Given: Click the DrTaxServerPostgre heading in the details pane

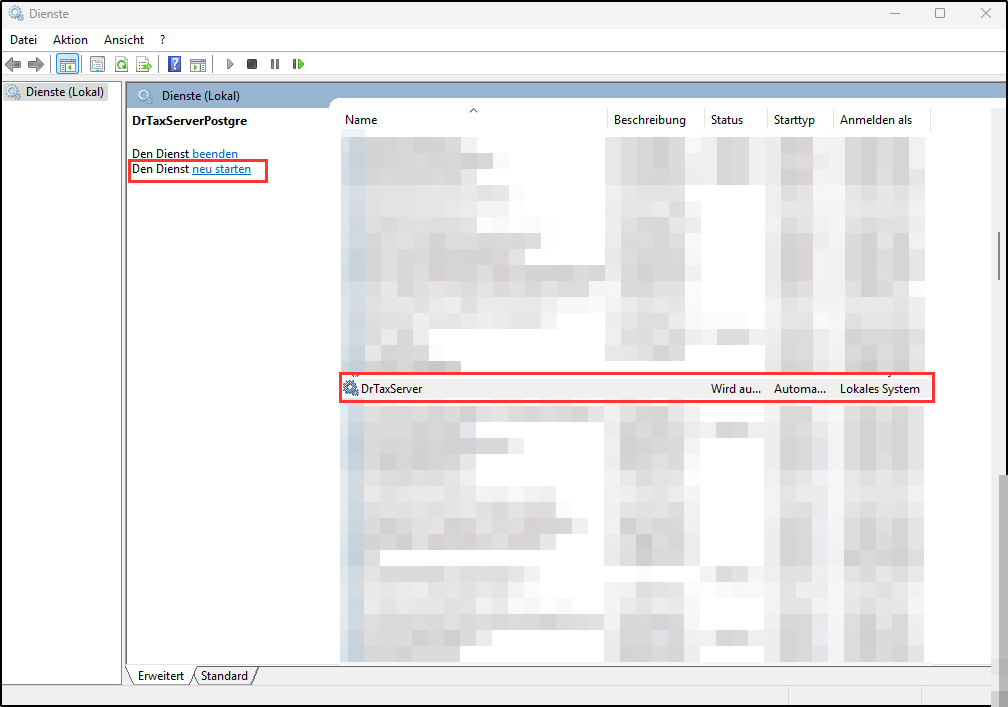Looking at the screenshot, I should tap(190, 121).
